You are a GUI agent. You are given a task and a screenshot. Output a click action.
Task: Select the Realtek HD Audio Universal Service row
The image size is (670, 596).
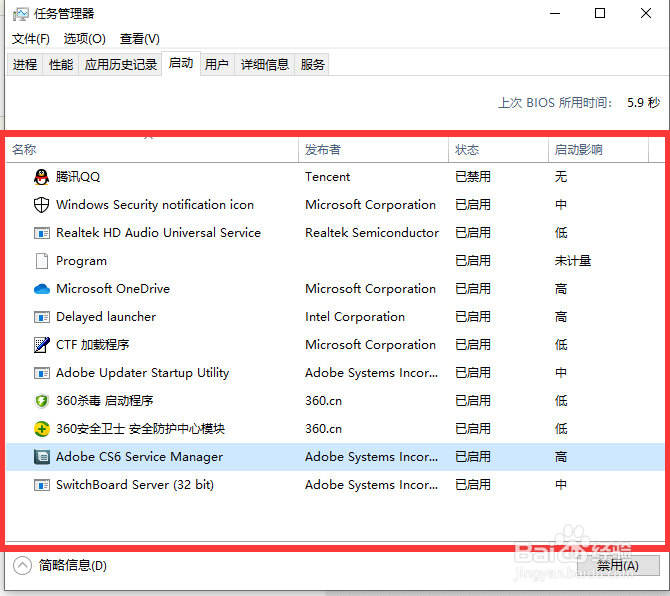pos(158,233)
